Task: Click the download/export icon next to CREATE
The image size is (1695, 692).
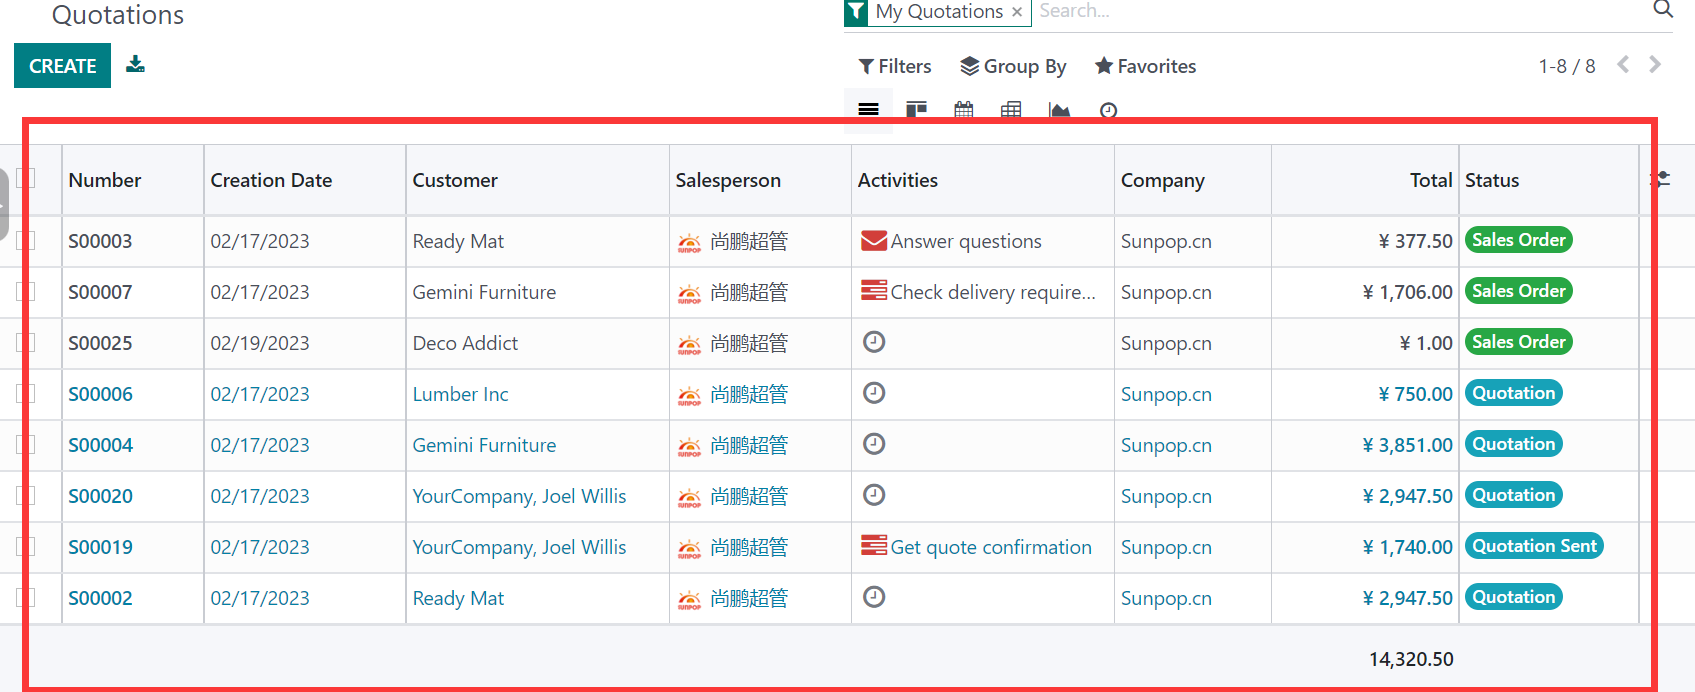Action: [135, 65]
